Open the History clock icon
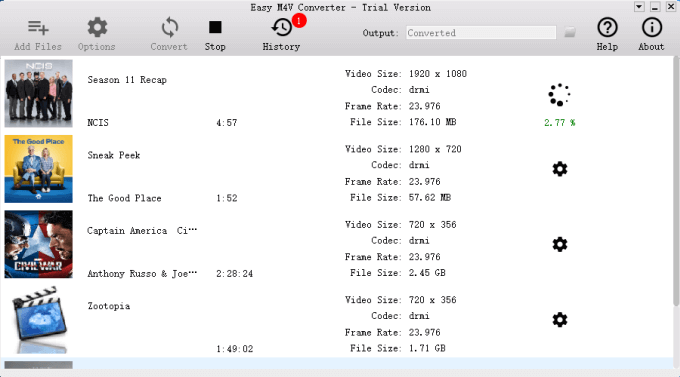This screenshot has width=680, height=377. pos(281,28)
